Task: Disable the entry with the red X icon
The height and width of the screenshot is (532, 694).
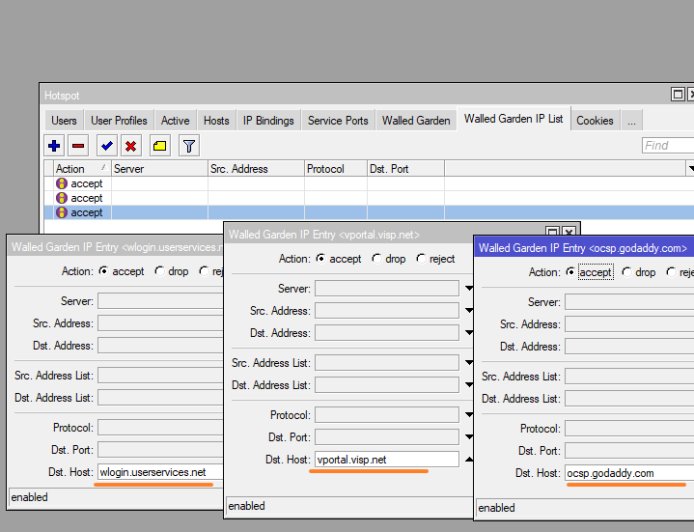Action: click(x=131, y=146)
